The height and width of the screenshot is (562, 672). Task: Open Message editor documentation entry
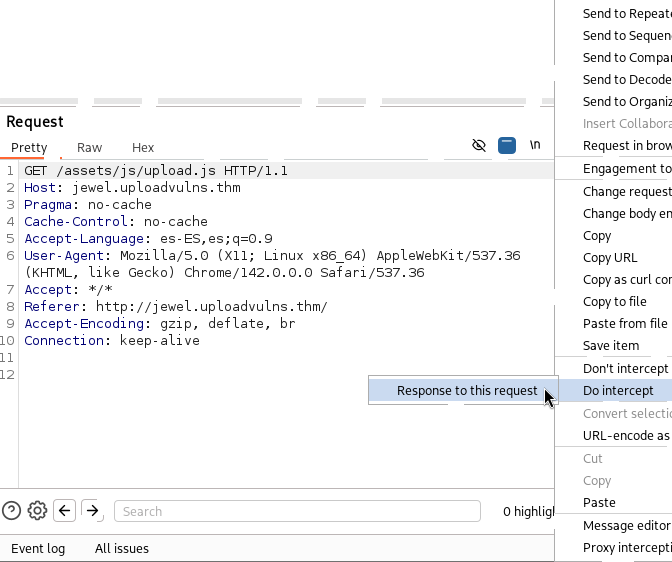click(x=613, y=525)
